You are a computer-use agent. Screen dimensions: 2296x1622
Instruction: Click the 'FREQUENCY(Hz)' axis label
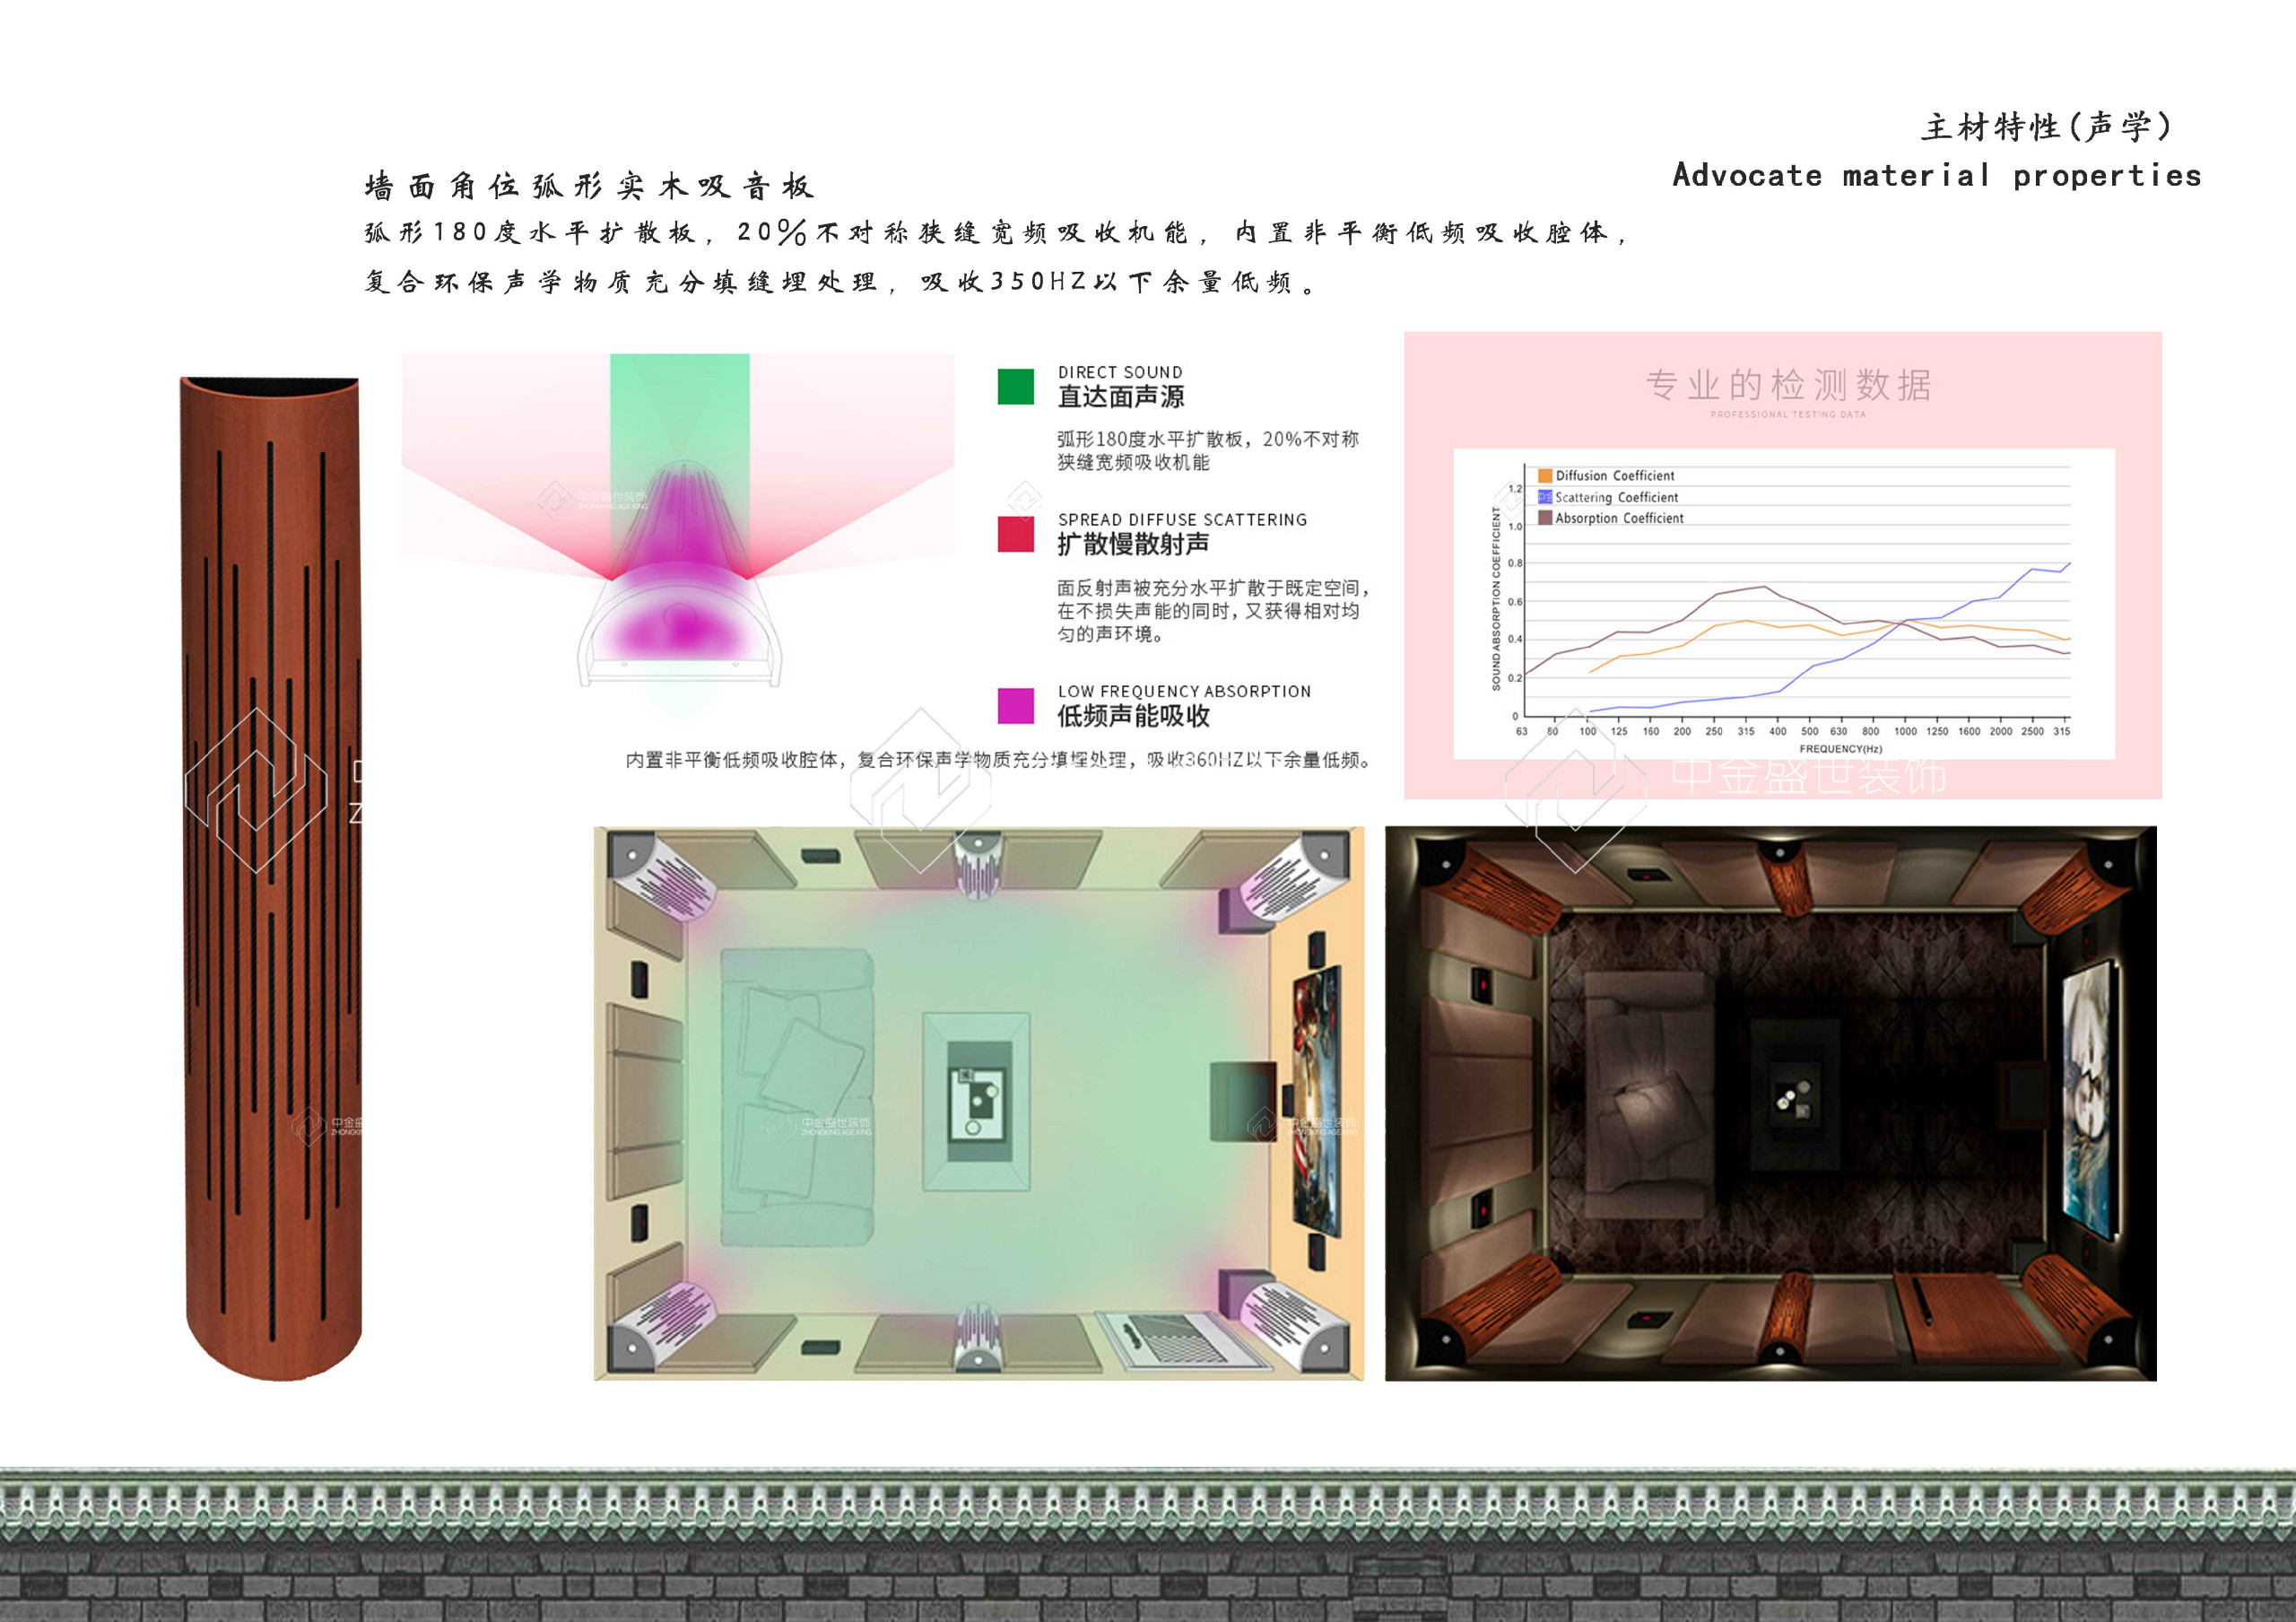(1840, 749)
